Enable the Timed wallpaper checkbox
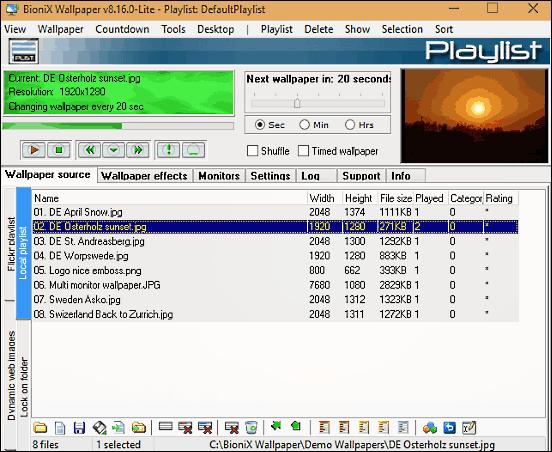Screen dimensions: 552x452 tap(303, 151)
